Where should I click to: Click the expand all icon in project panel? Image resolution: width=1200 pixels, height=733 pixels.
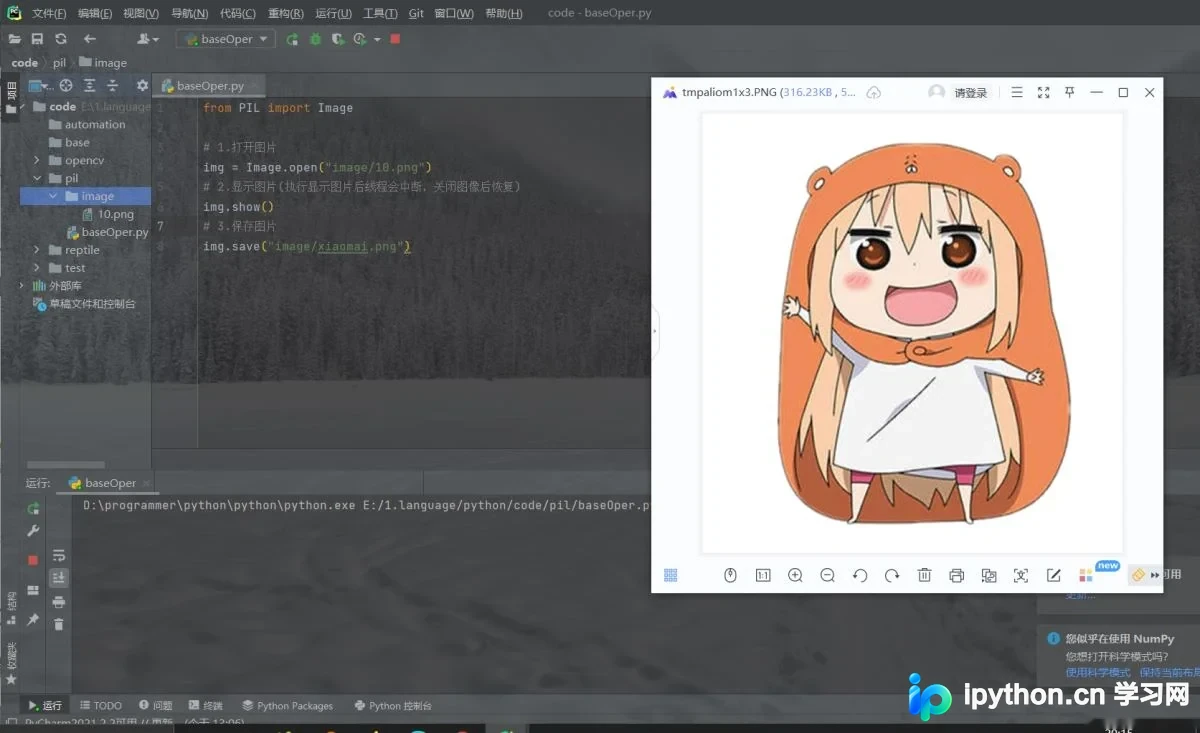[90, 86]
